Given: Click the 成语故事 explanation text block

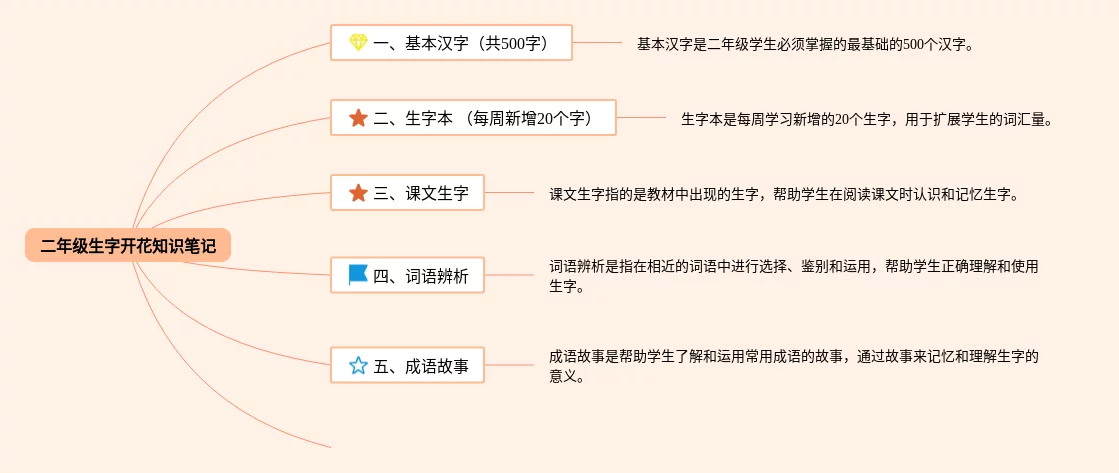Looking at the screenshot, I should point(794,367).
